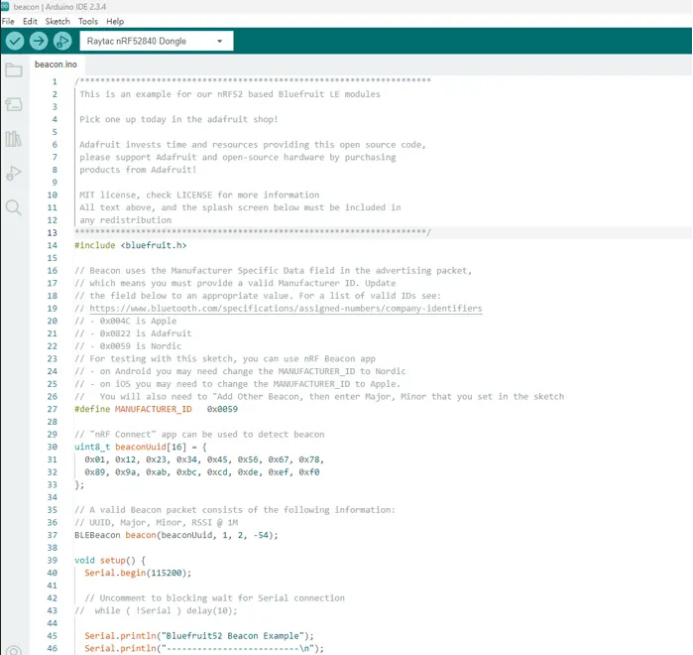The width and height of the screenshot is (693, 655).
Task: Open the Edit menu
Action: point(30,21)
